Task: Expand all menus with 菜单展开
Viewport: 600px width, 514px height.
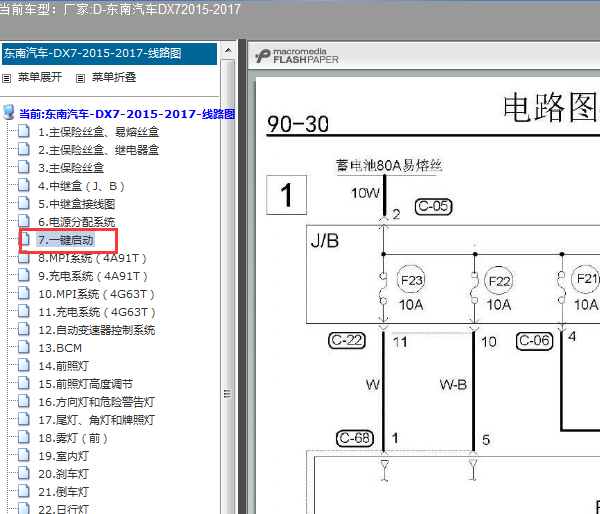Action: click(x=40, y=77)
